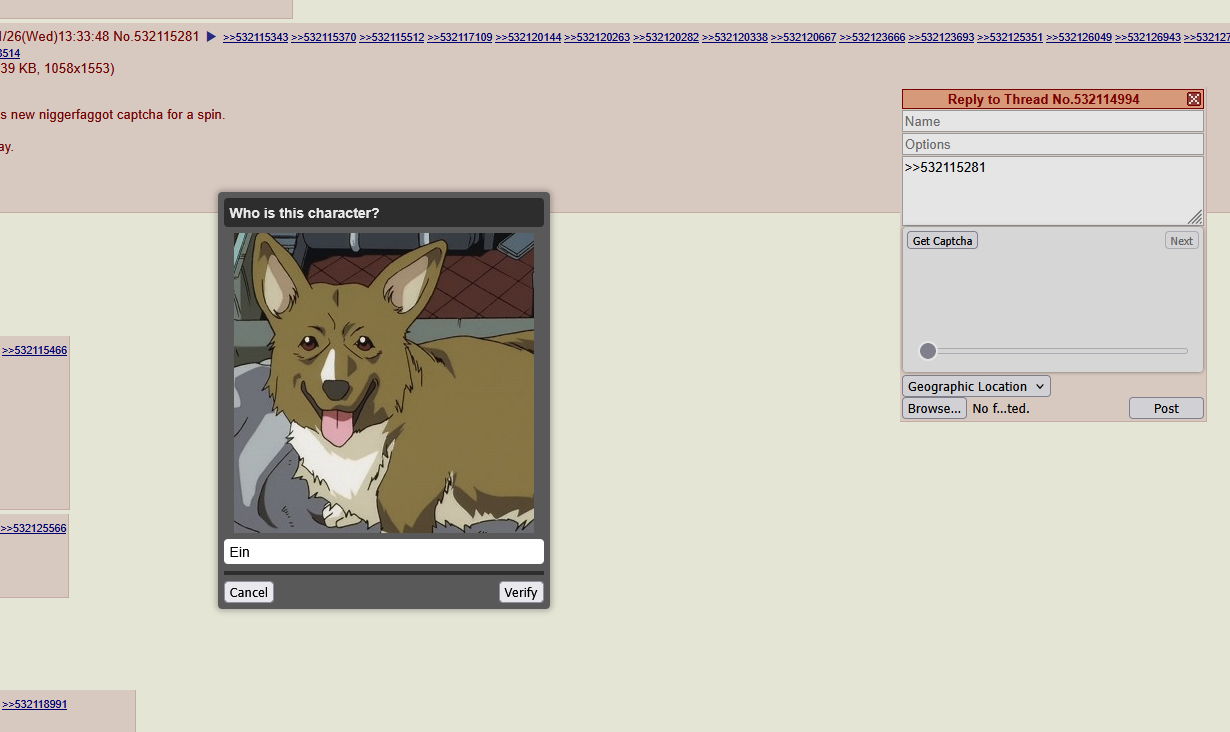Click the comment box resize handle
The height and width of the screenshot is (732, 1230).
point(1195,217)
